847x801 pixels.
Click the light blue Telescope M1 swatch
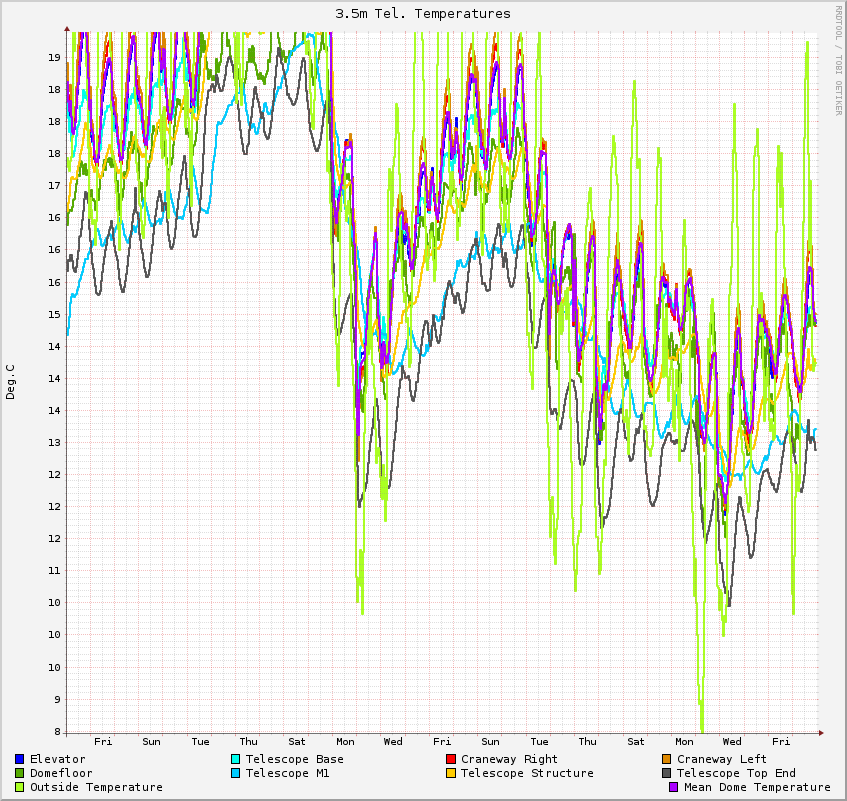[x=235, y=773]
